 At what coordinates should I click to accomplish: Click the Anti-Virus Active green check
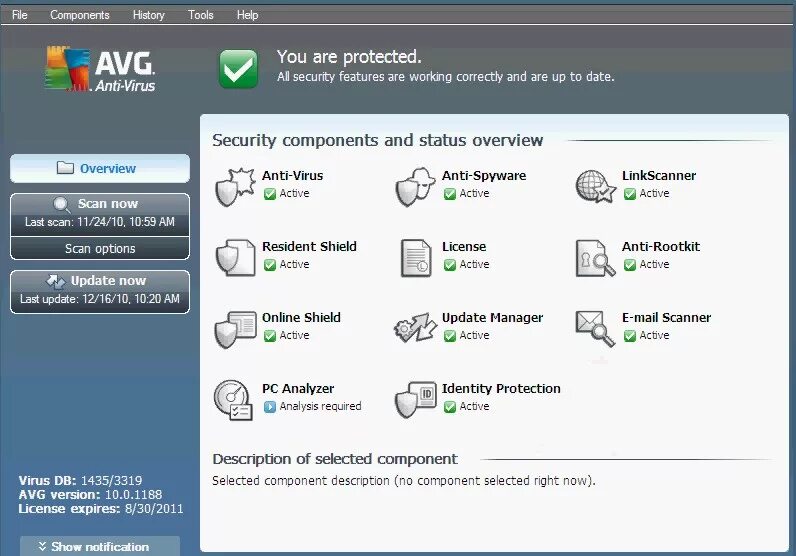click(x=270, y=194)
